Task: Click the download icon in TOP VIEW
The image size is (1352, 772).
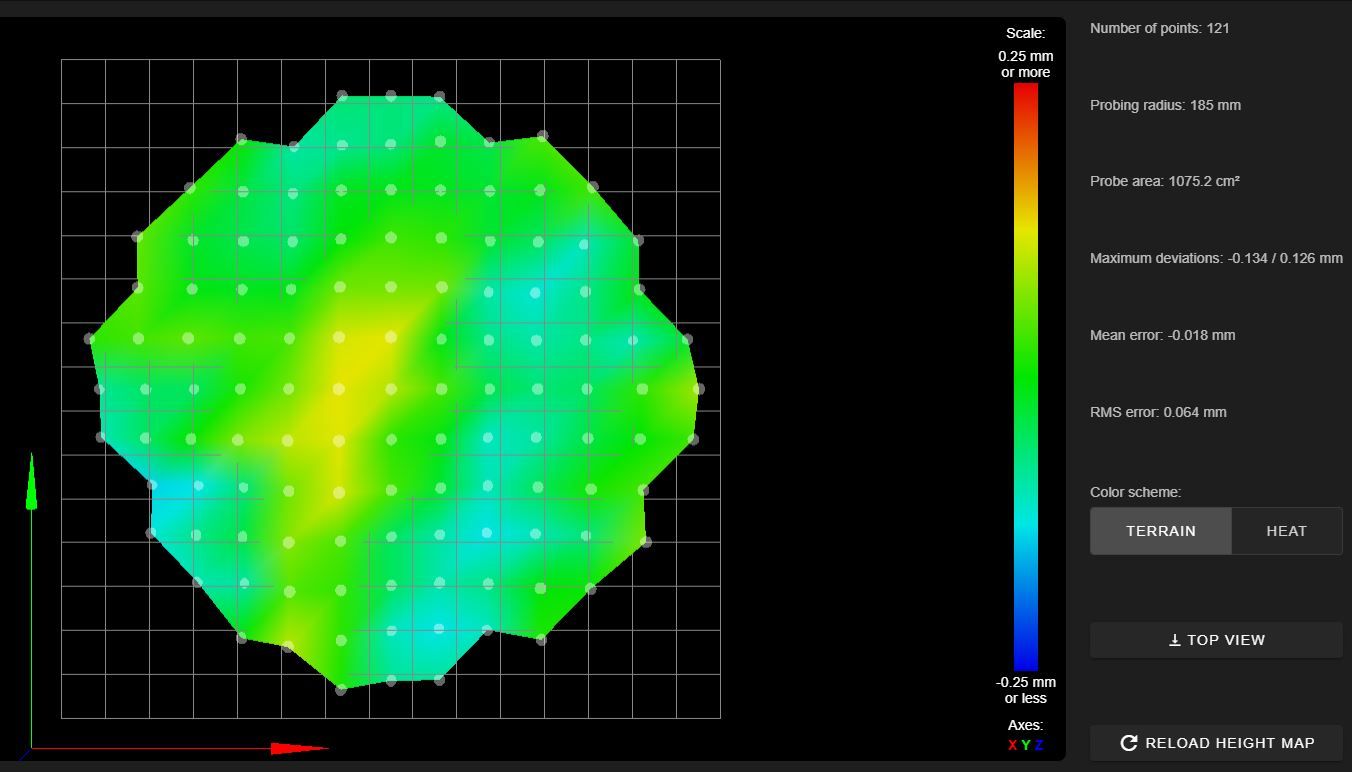Action: 1175,640
